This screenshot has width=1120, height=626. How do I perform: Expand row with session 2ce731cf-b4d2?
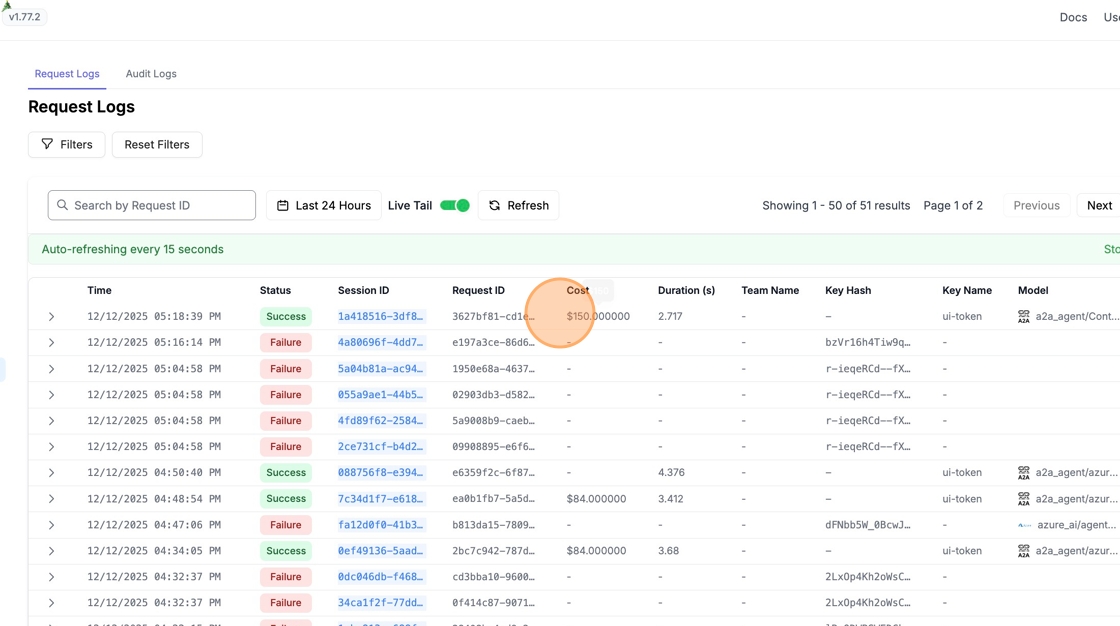click(51, 447)
